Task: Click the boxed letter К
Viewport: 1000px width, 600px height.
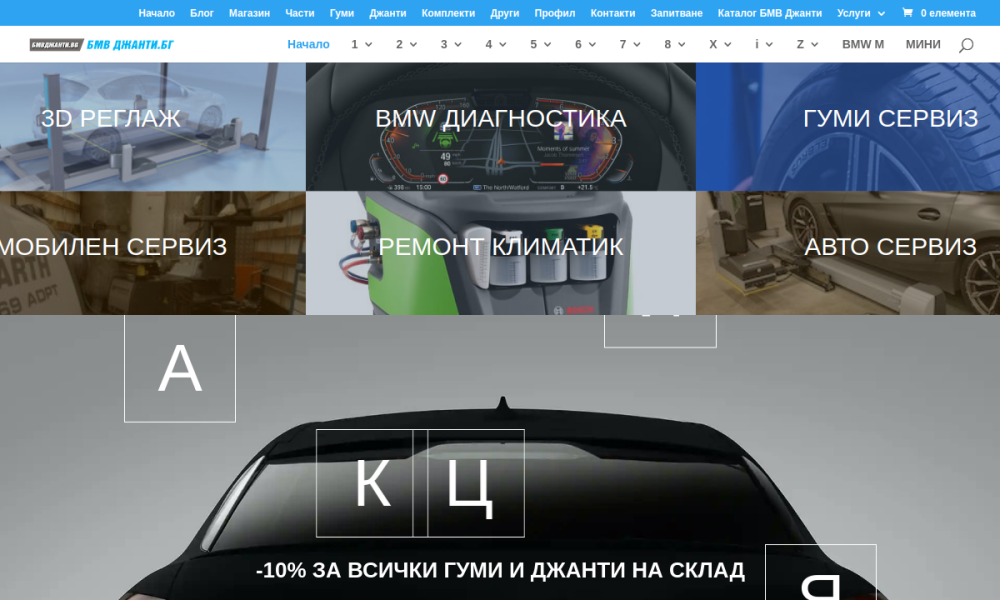Action: tap(372, 483)
